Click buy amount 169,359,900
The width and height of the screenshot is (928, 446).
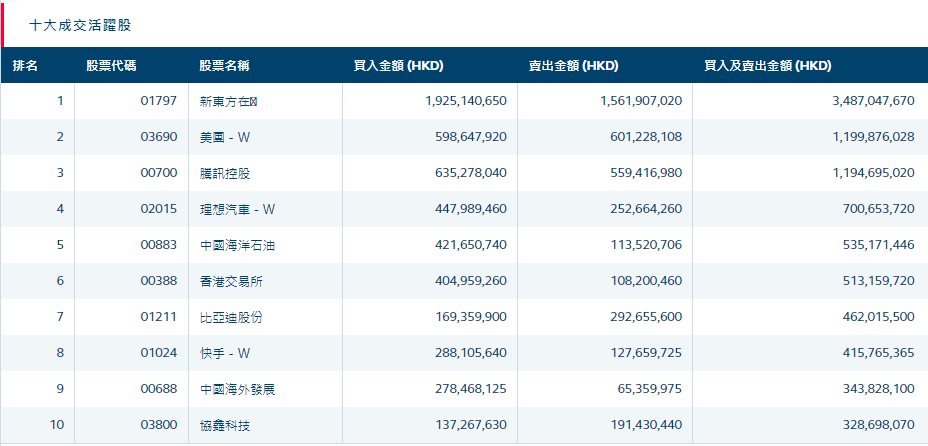point(473,317)
